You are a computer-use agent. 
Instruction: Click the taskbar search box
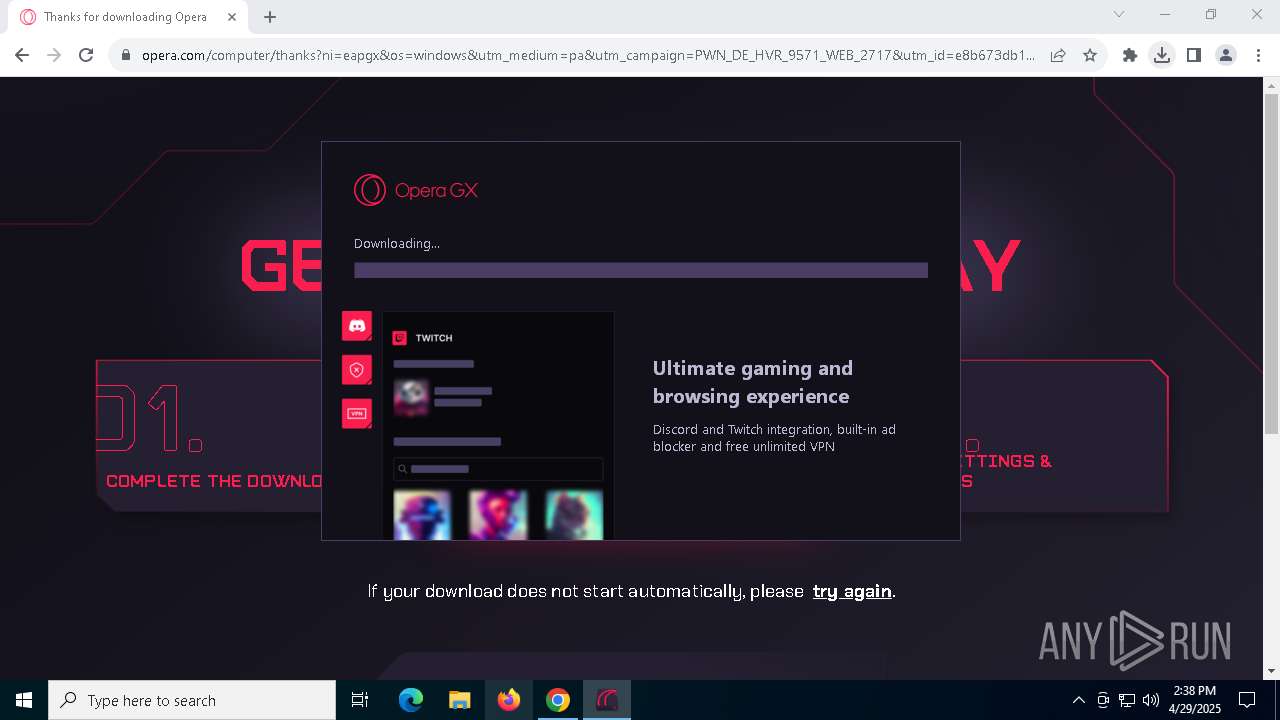192,700
